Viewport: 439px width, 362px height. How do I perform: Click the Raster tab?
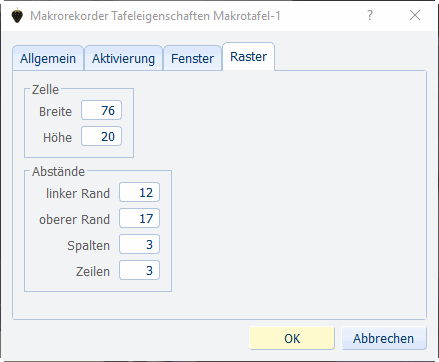249,57
